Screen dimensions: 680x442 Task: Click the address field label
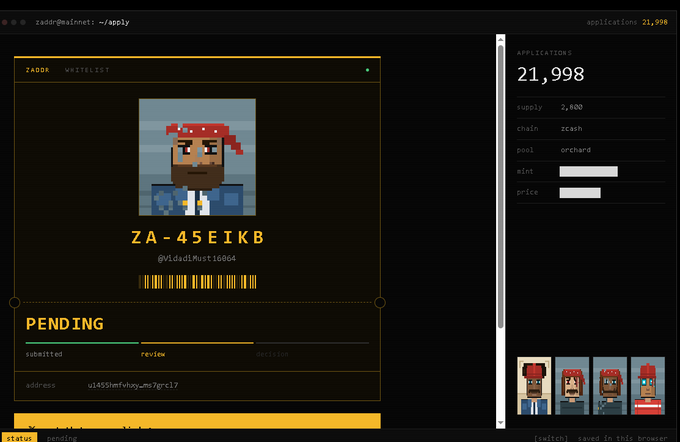tap(40, 385)
